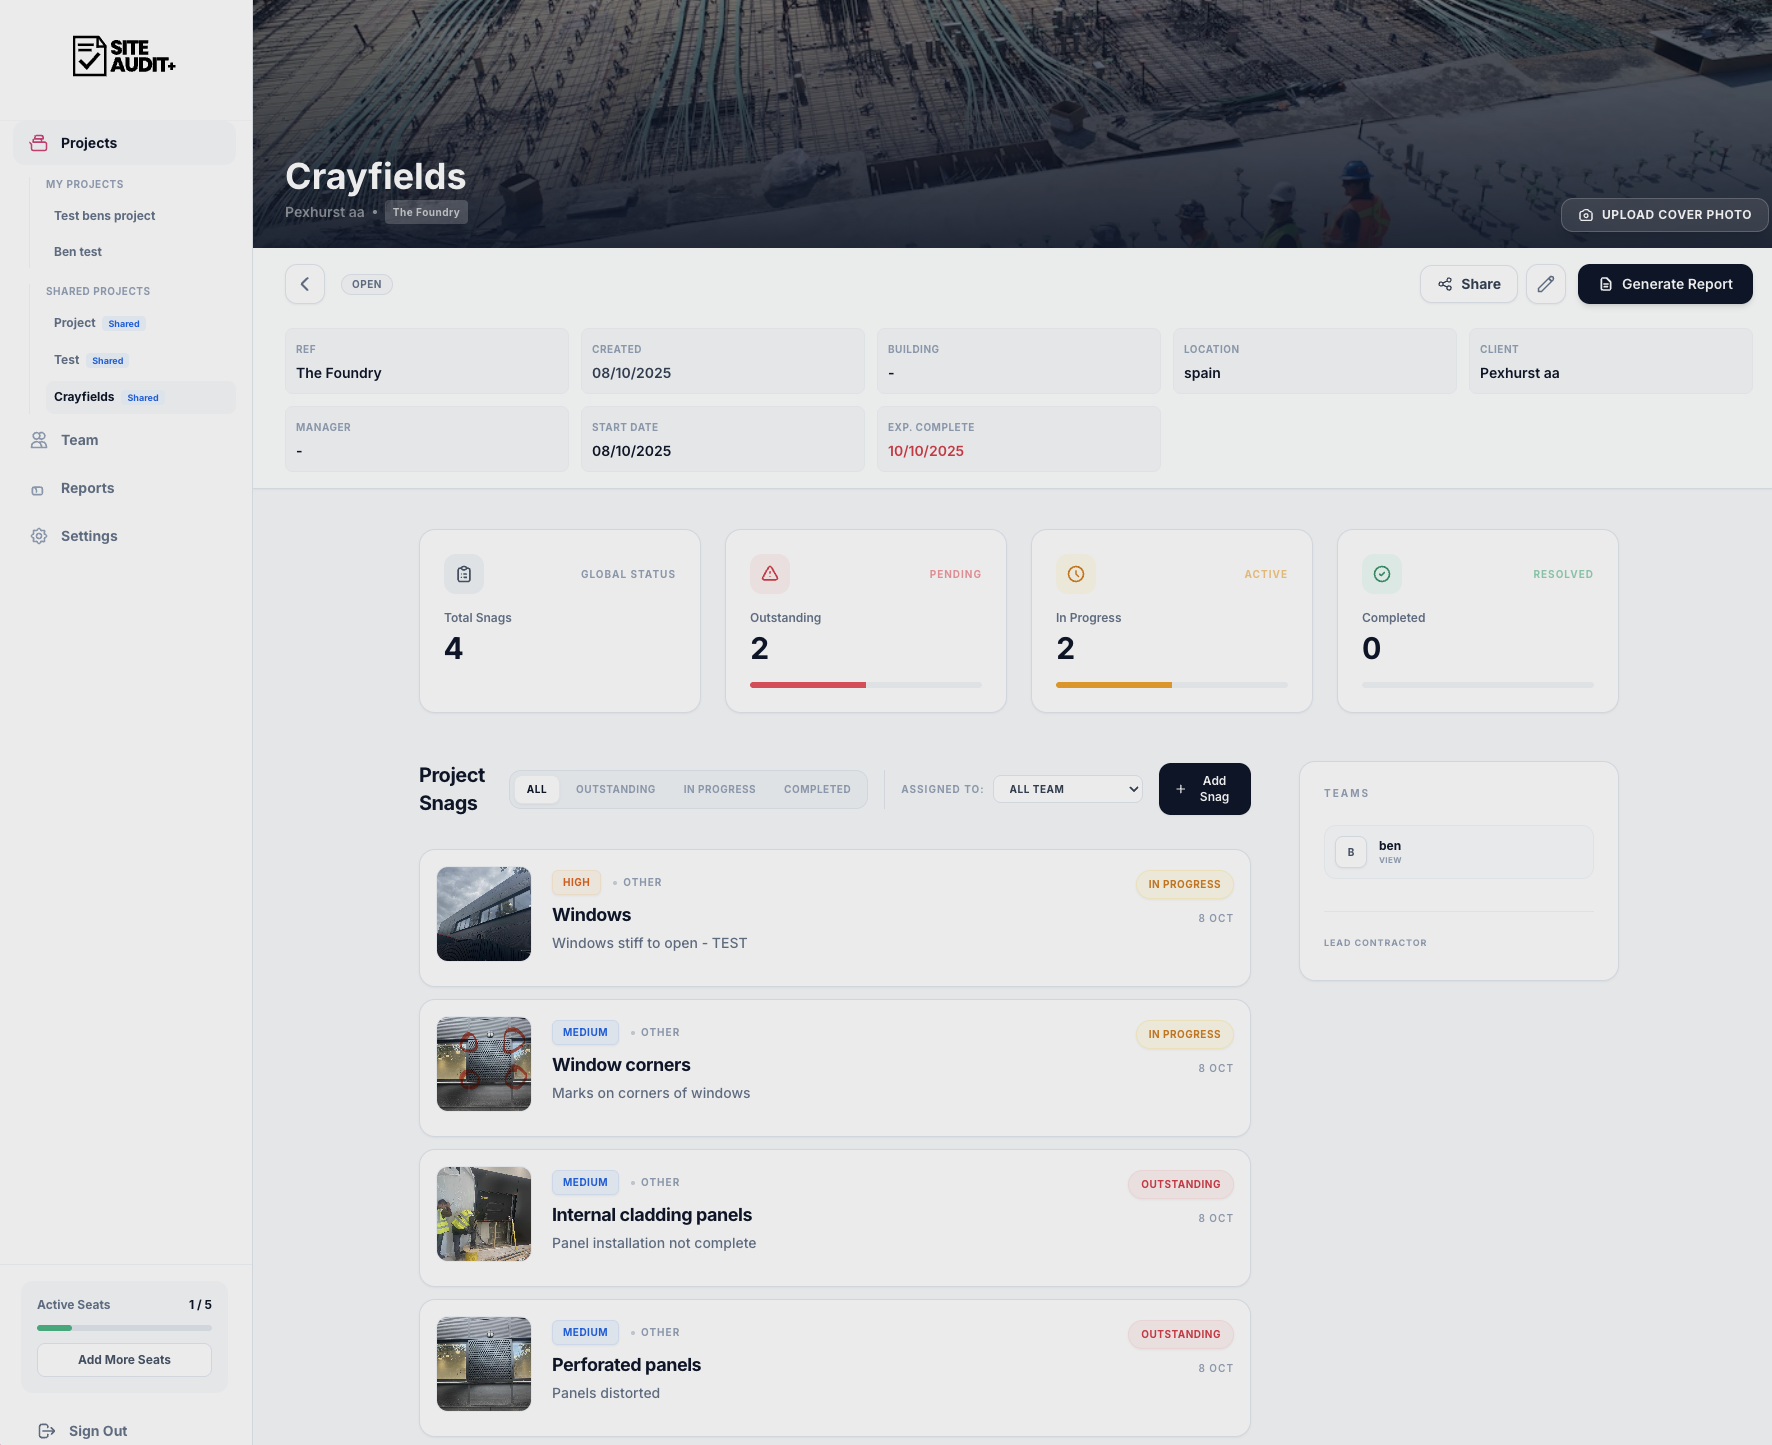Open Test bens project from My Projects
Viewport: 1772px width, 1445px height.
click(x=104, y=215)
